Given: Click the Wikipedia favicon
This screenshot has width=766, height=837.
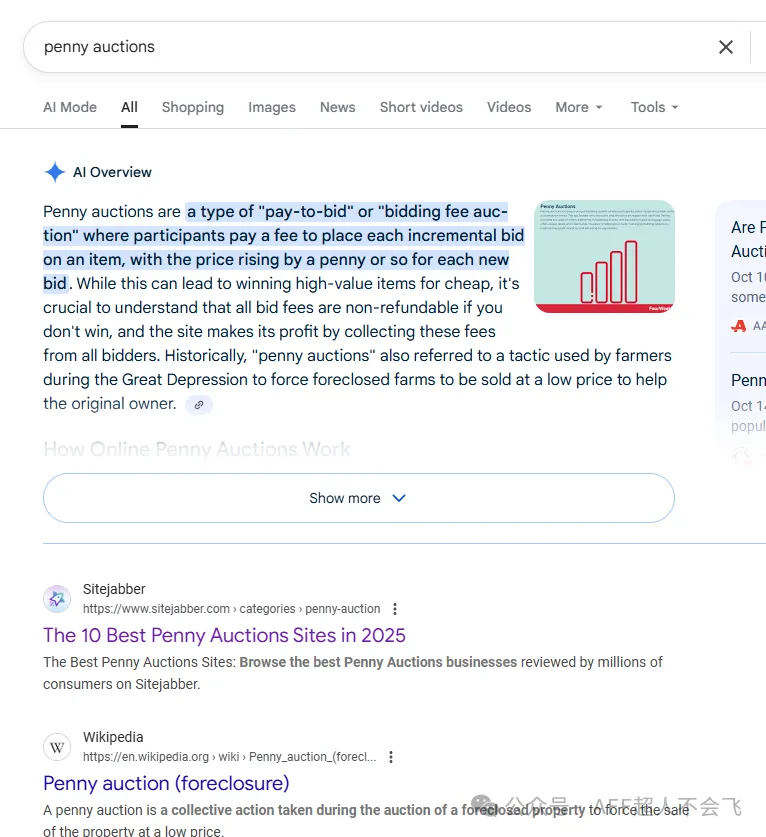Looking at the screenshot, I should [57, 747].
